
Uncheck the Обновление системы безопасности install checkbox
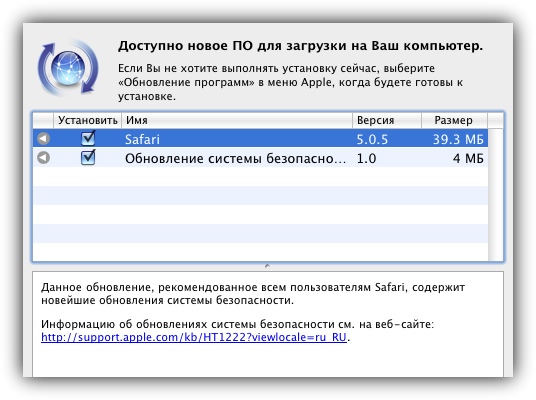tap(88, 157)
